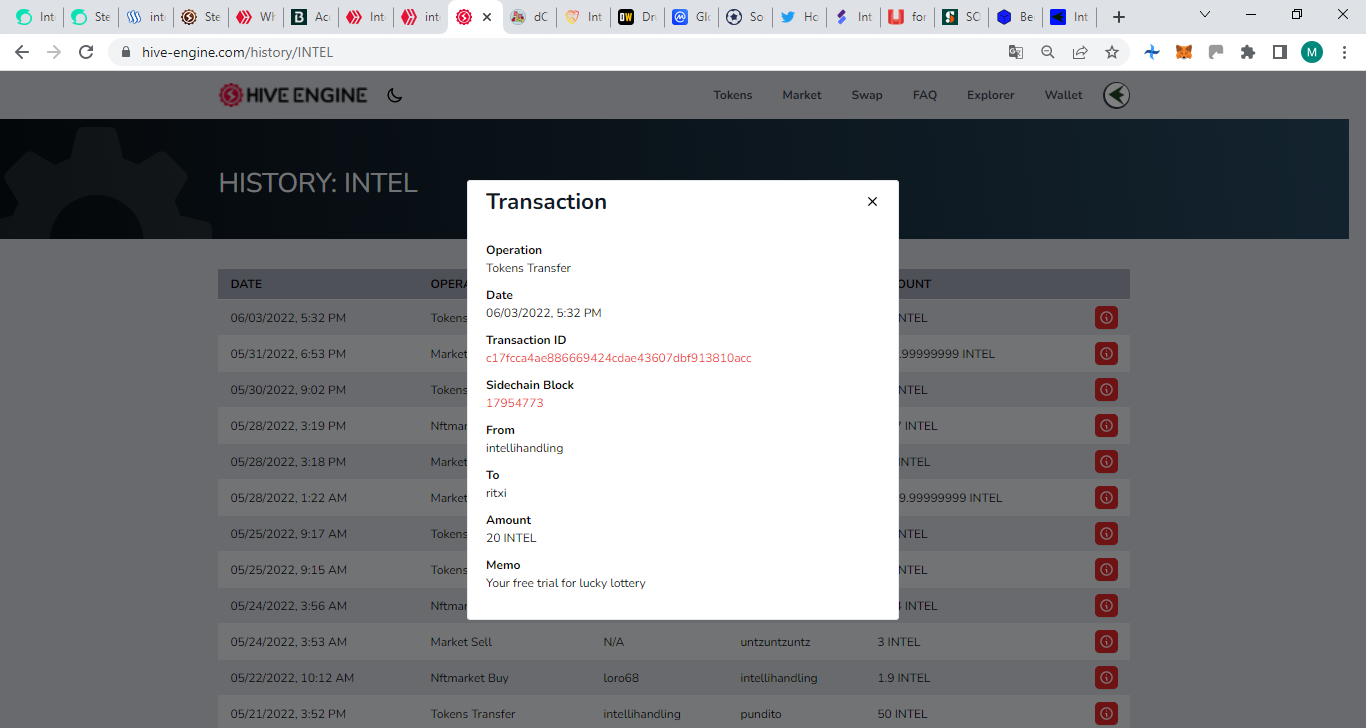Select the 20 INTEL amount text

point(511,538)
